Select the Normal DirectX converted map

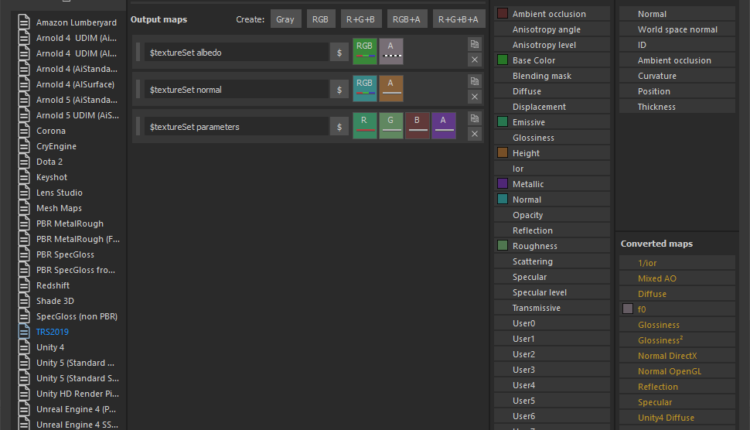(x=677, y=356)
